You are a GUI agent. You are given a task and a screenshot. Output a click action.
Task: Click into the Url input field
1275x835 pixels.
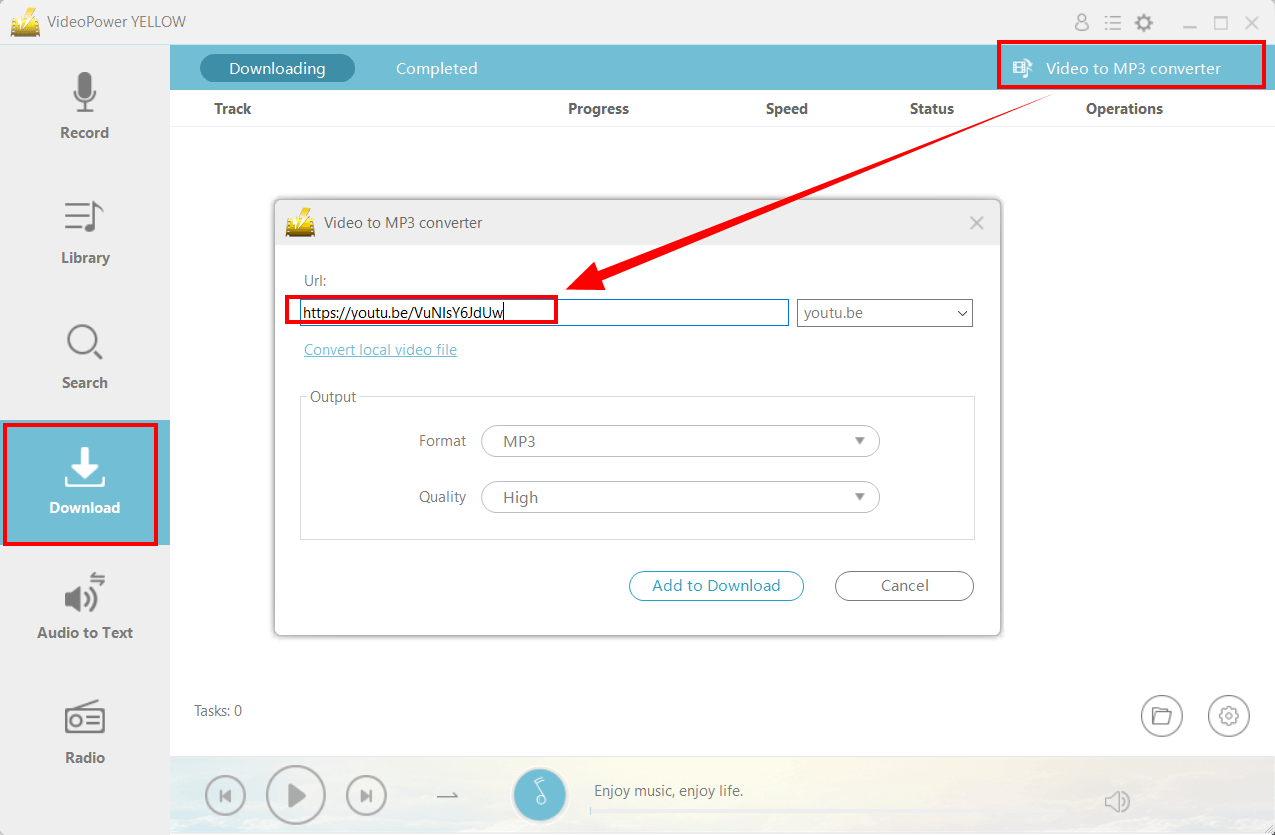pos(545,313)
